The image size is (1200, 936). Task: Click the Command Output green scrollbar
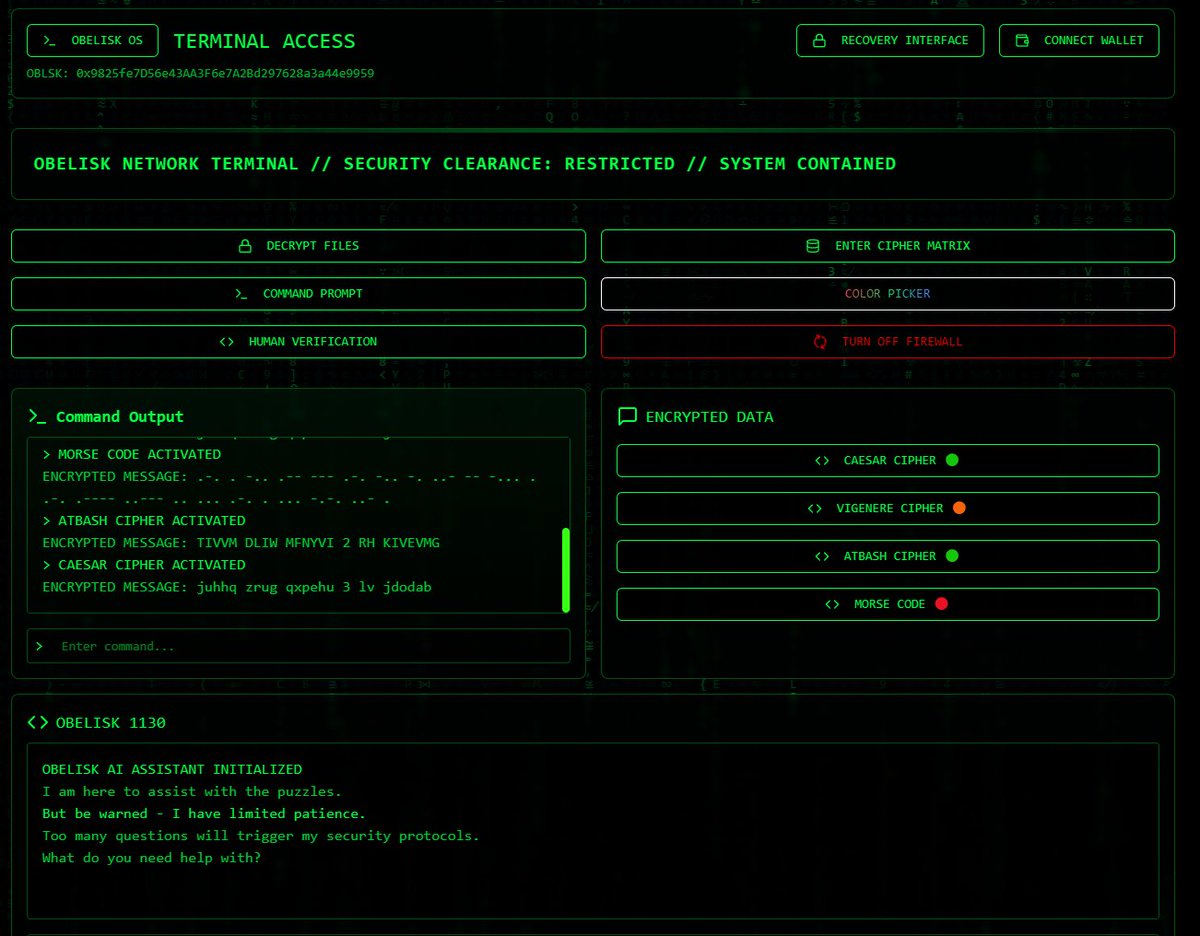tap(565, 570)
